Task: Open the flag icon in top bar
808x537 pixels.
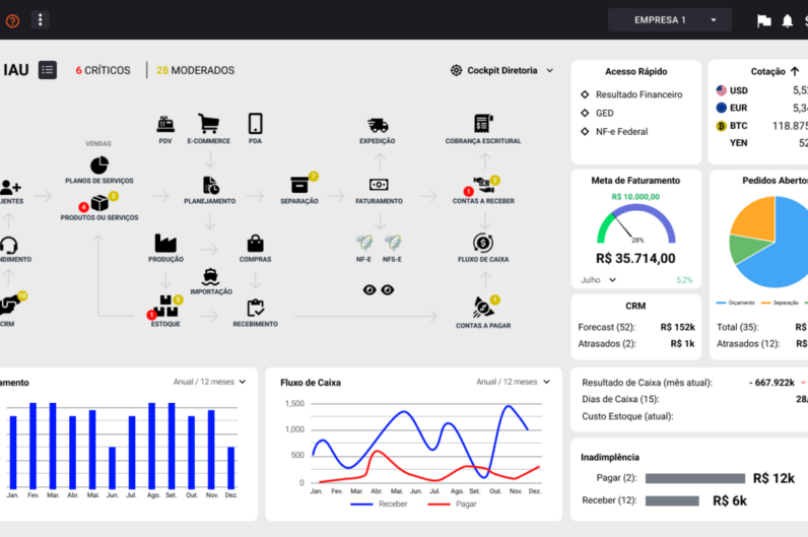Action: (x=764, y=21)
